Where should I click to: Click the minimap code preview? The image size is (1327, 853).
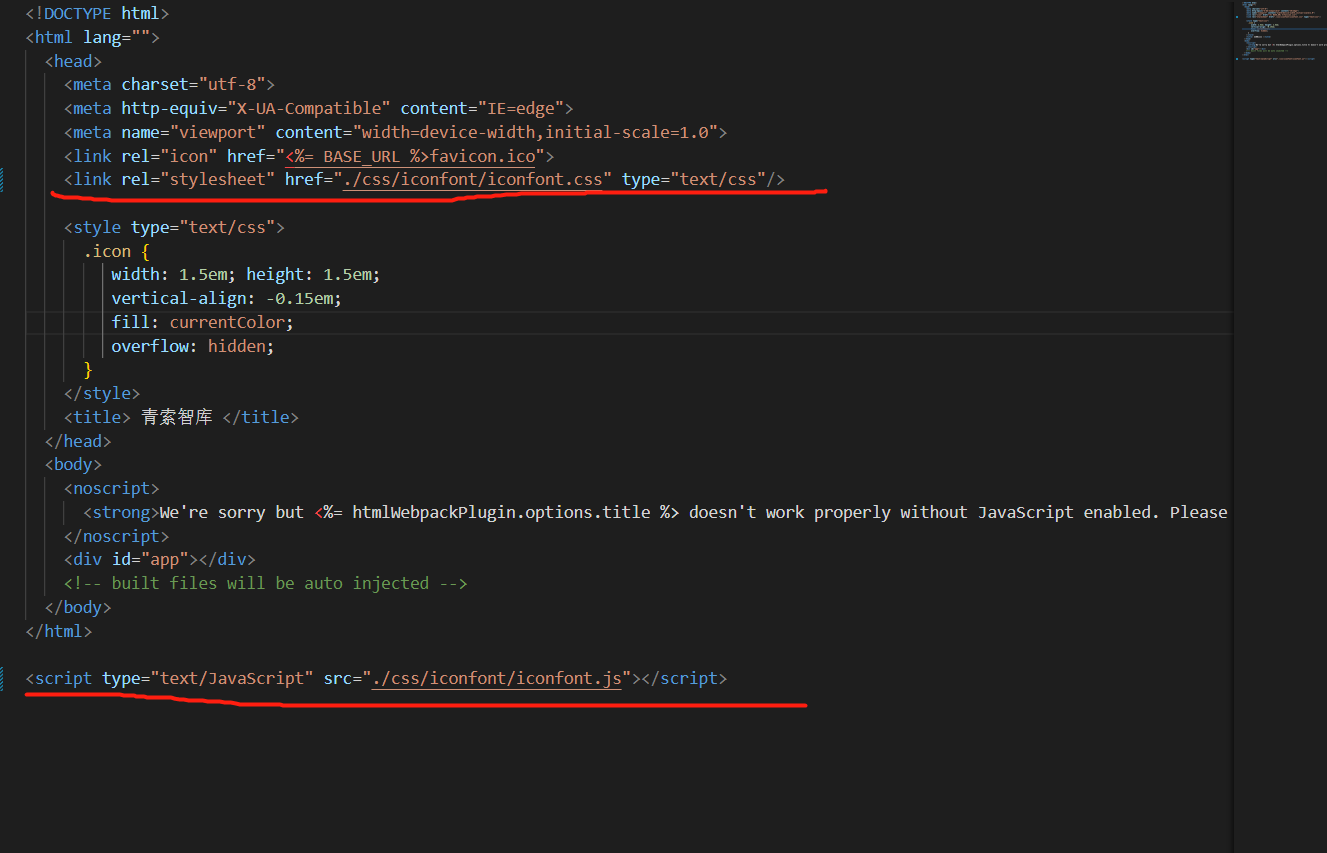coord(1280,32)
